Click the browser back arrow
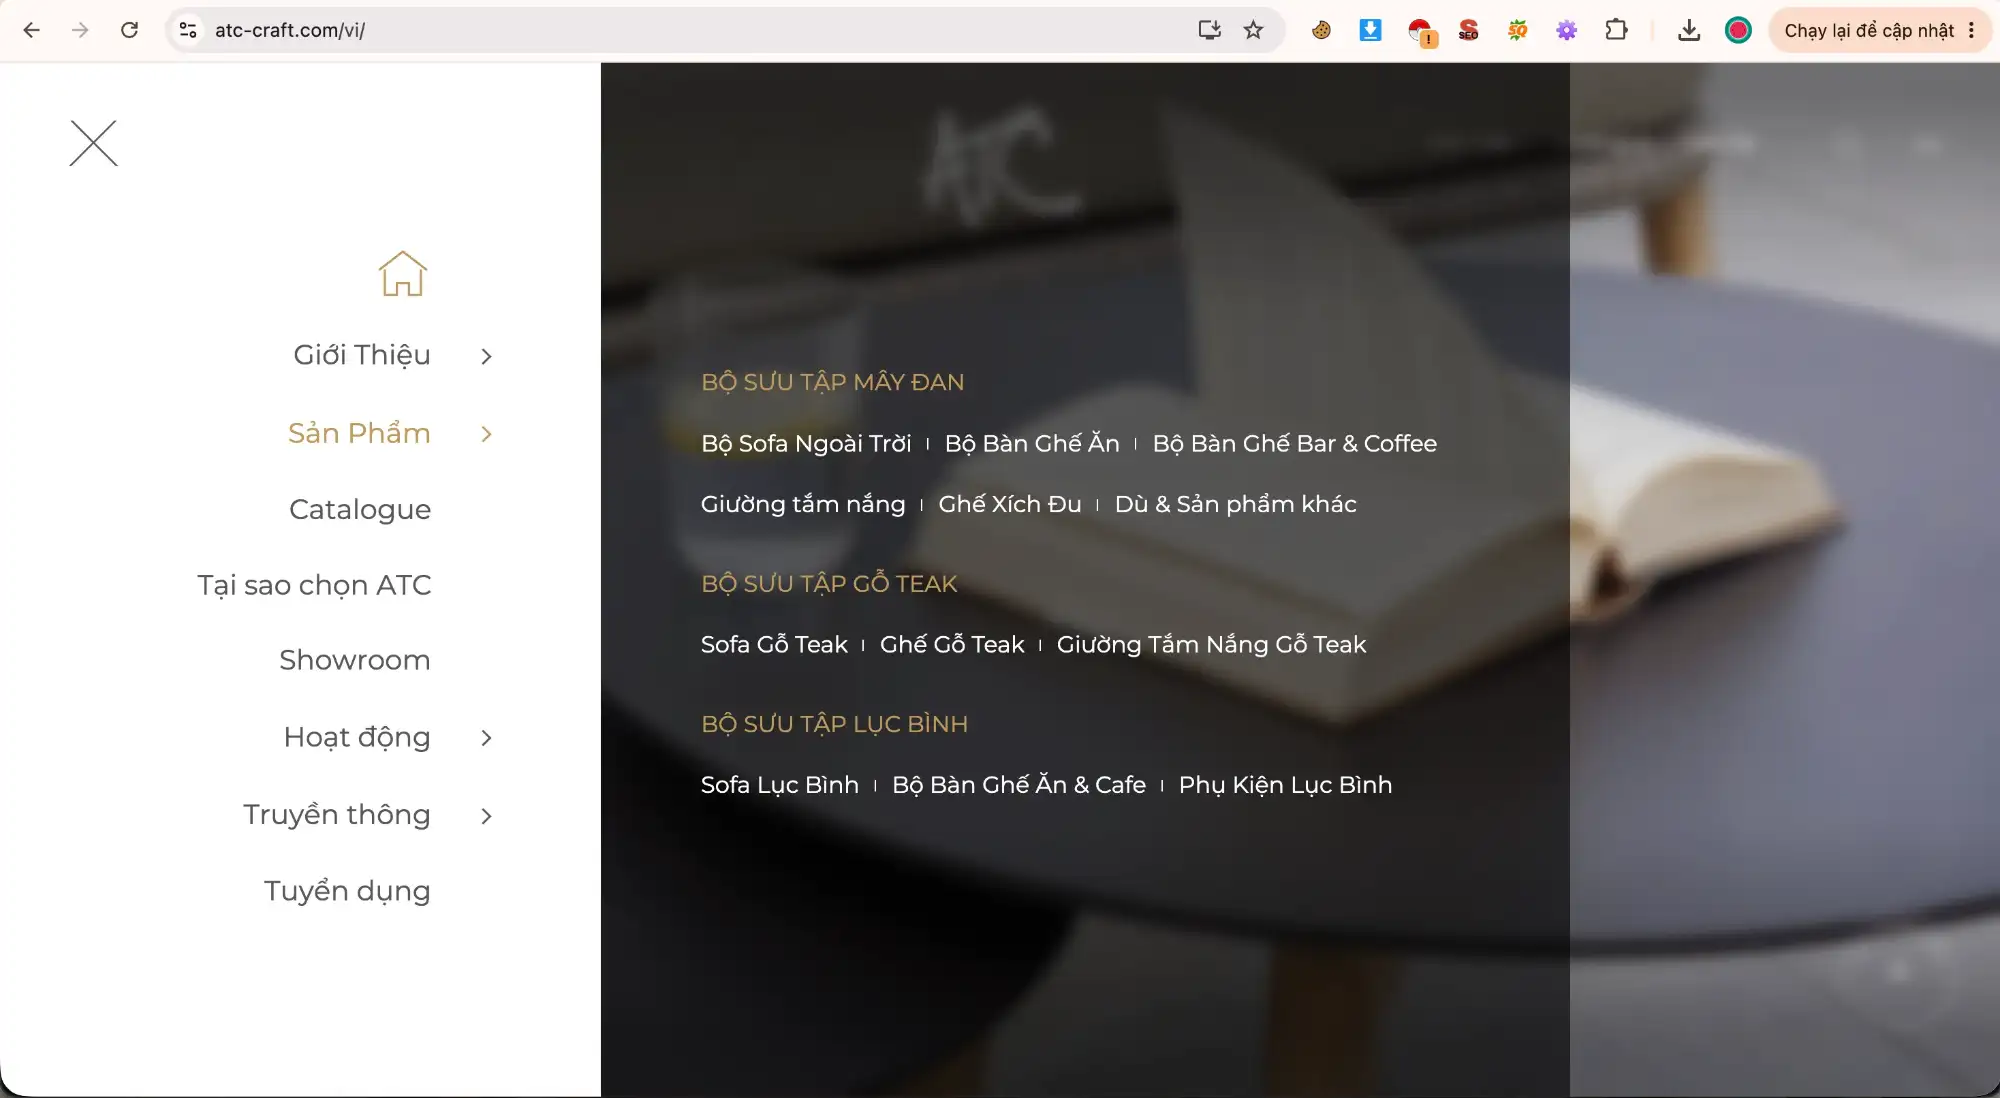 pos(32,30)
